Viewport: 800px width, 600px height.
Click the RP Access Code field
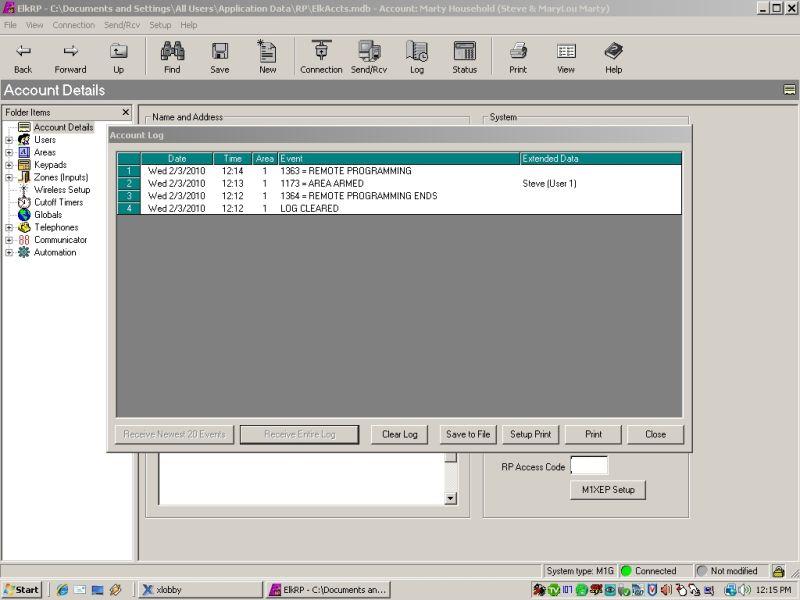[x=589, y=466]
